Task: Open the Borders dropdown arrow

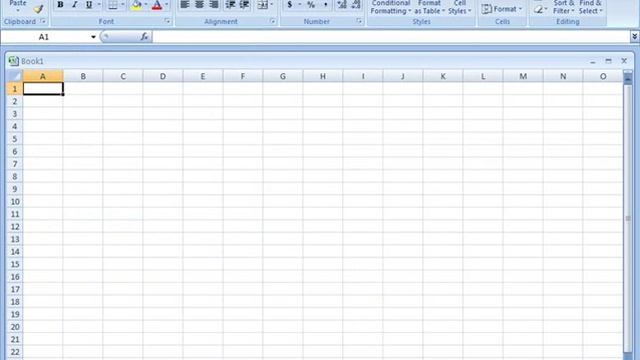Action: click(122, 5)
